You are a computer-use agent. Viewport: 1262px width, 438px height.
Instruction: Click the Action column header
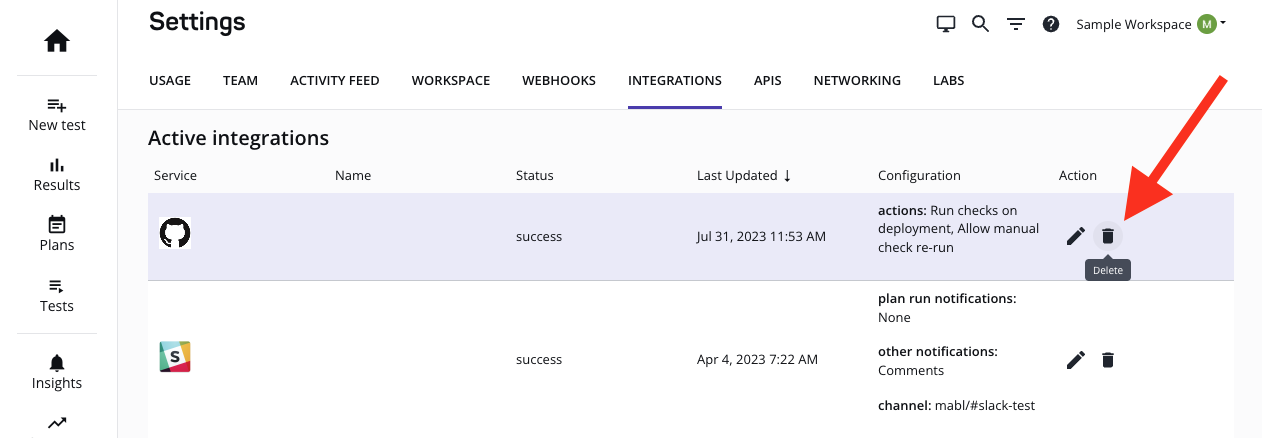click(1078, 175)
